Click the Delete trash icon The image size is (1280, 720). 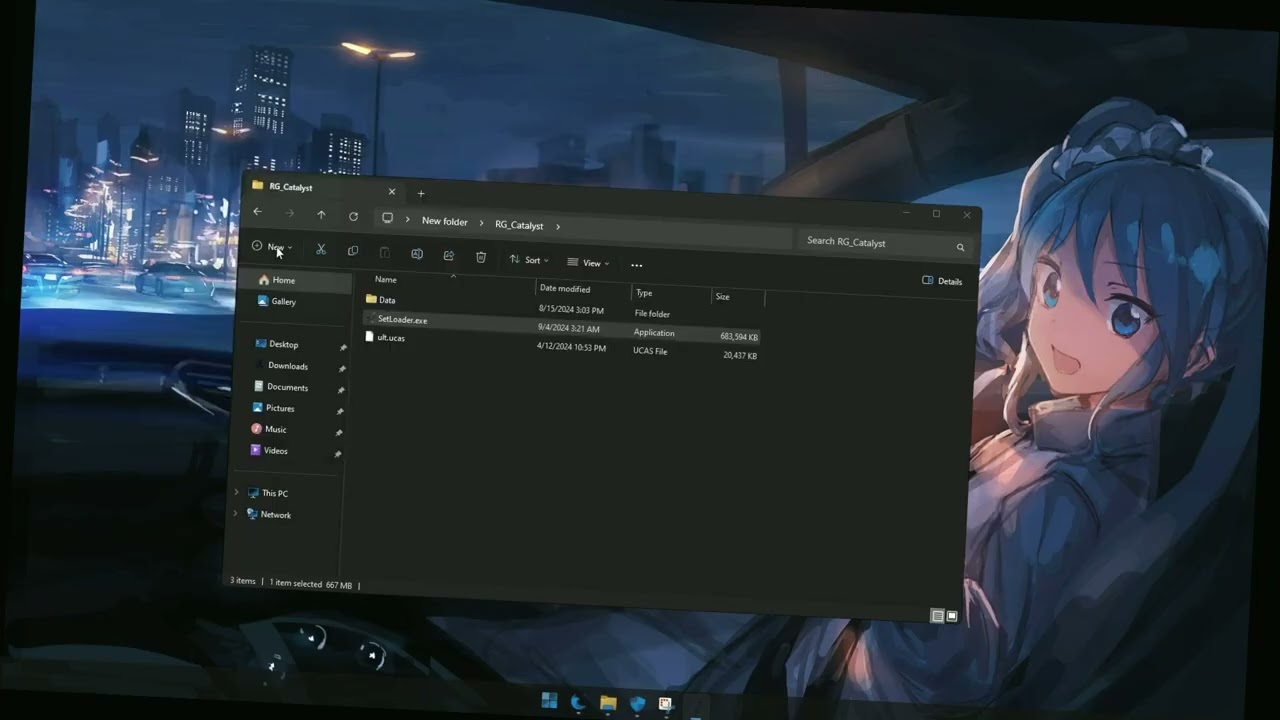(481, 257)
